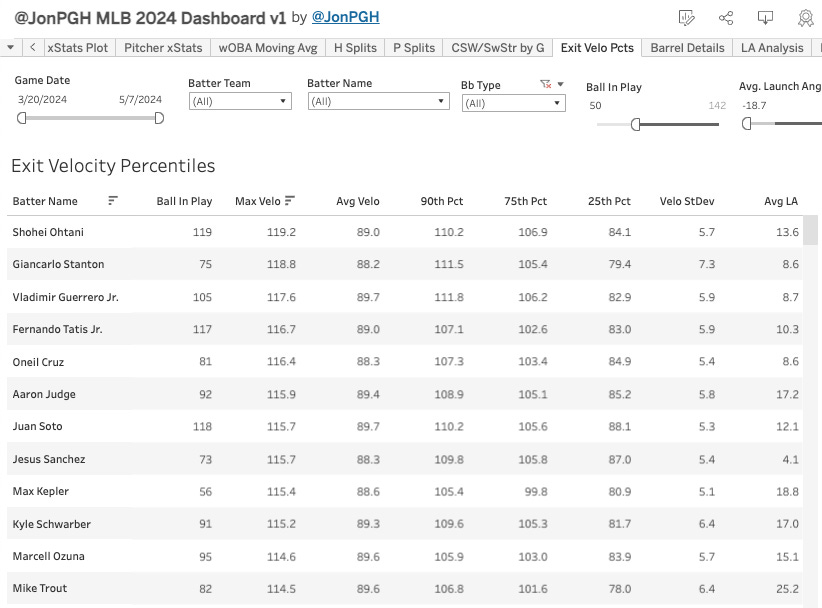Open the P Splits tab
Image resolution: width=822 pixels, height=608 pixels.
414,48
